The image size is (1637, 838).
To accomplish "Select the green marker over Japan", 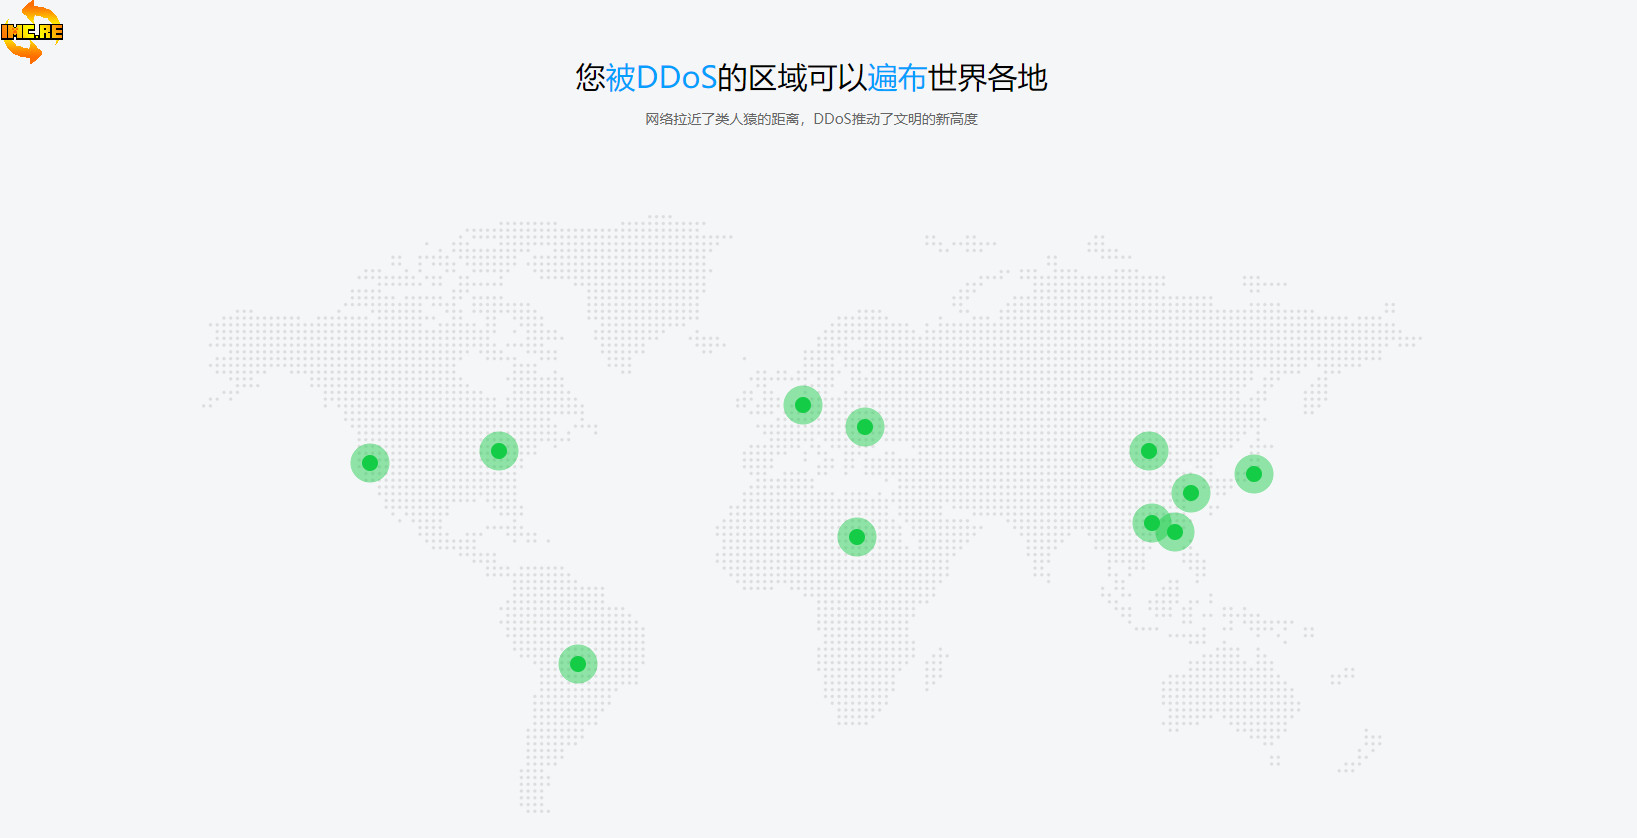I will [x=1254, y=474].
